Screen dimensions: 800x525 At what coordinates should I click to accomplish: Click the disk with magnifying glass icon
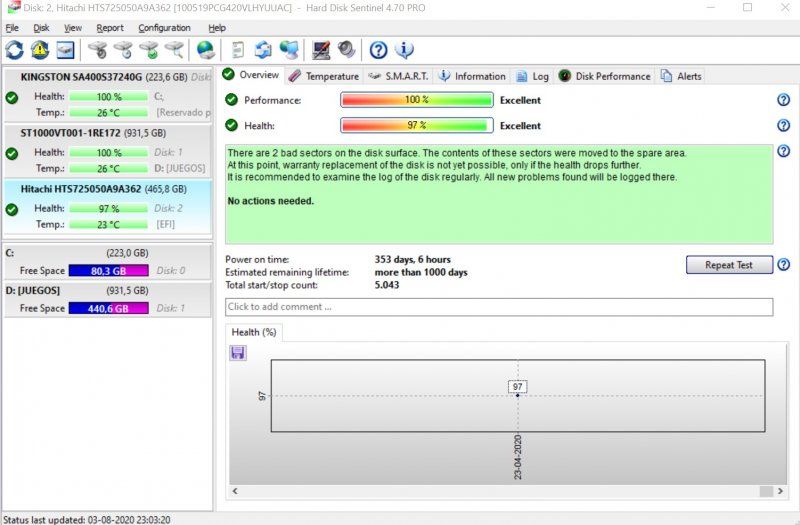[x=174, y=50]
